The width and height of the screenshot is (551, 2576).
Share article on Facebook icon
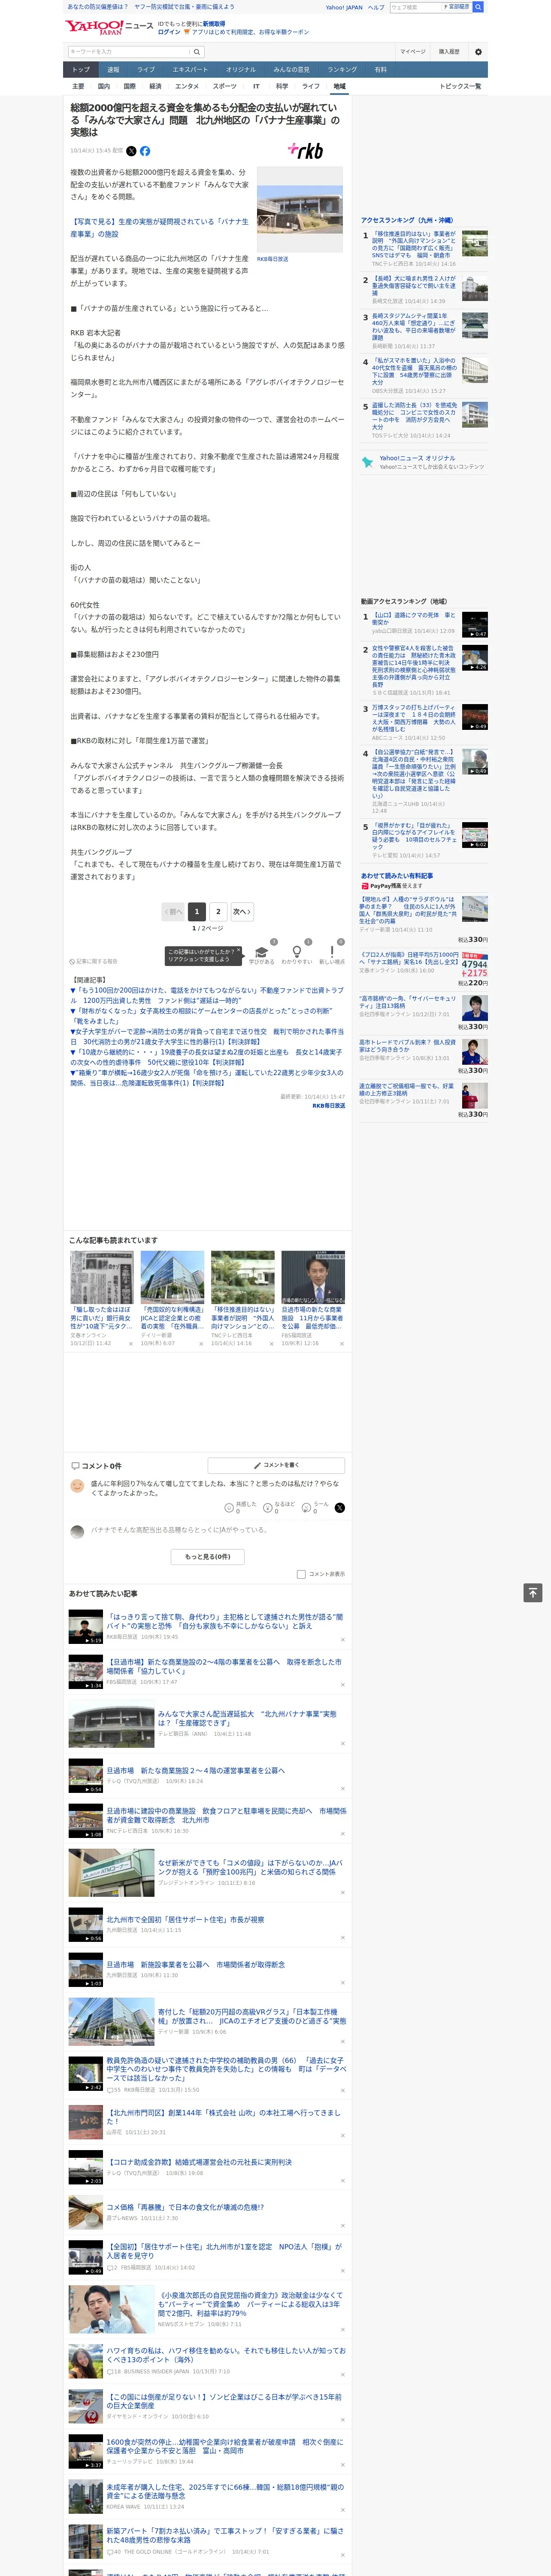145,151
